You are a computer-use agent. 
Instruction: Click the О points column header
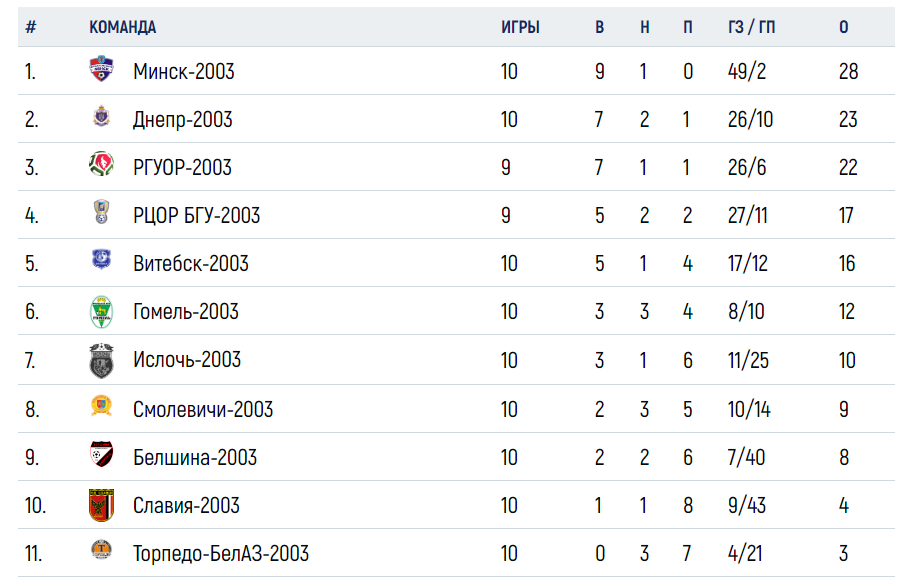pos(843,27)
